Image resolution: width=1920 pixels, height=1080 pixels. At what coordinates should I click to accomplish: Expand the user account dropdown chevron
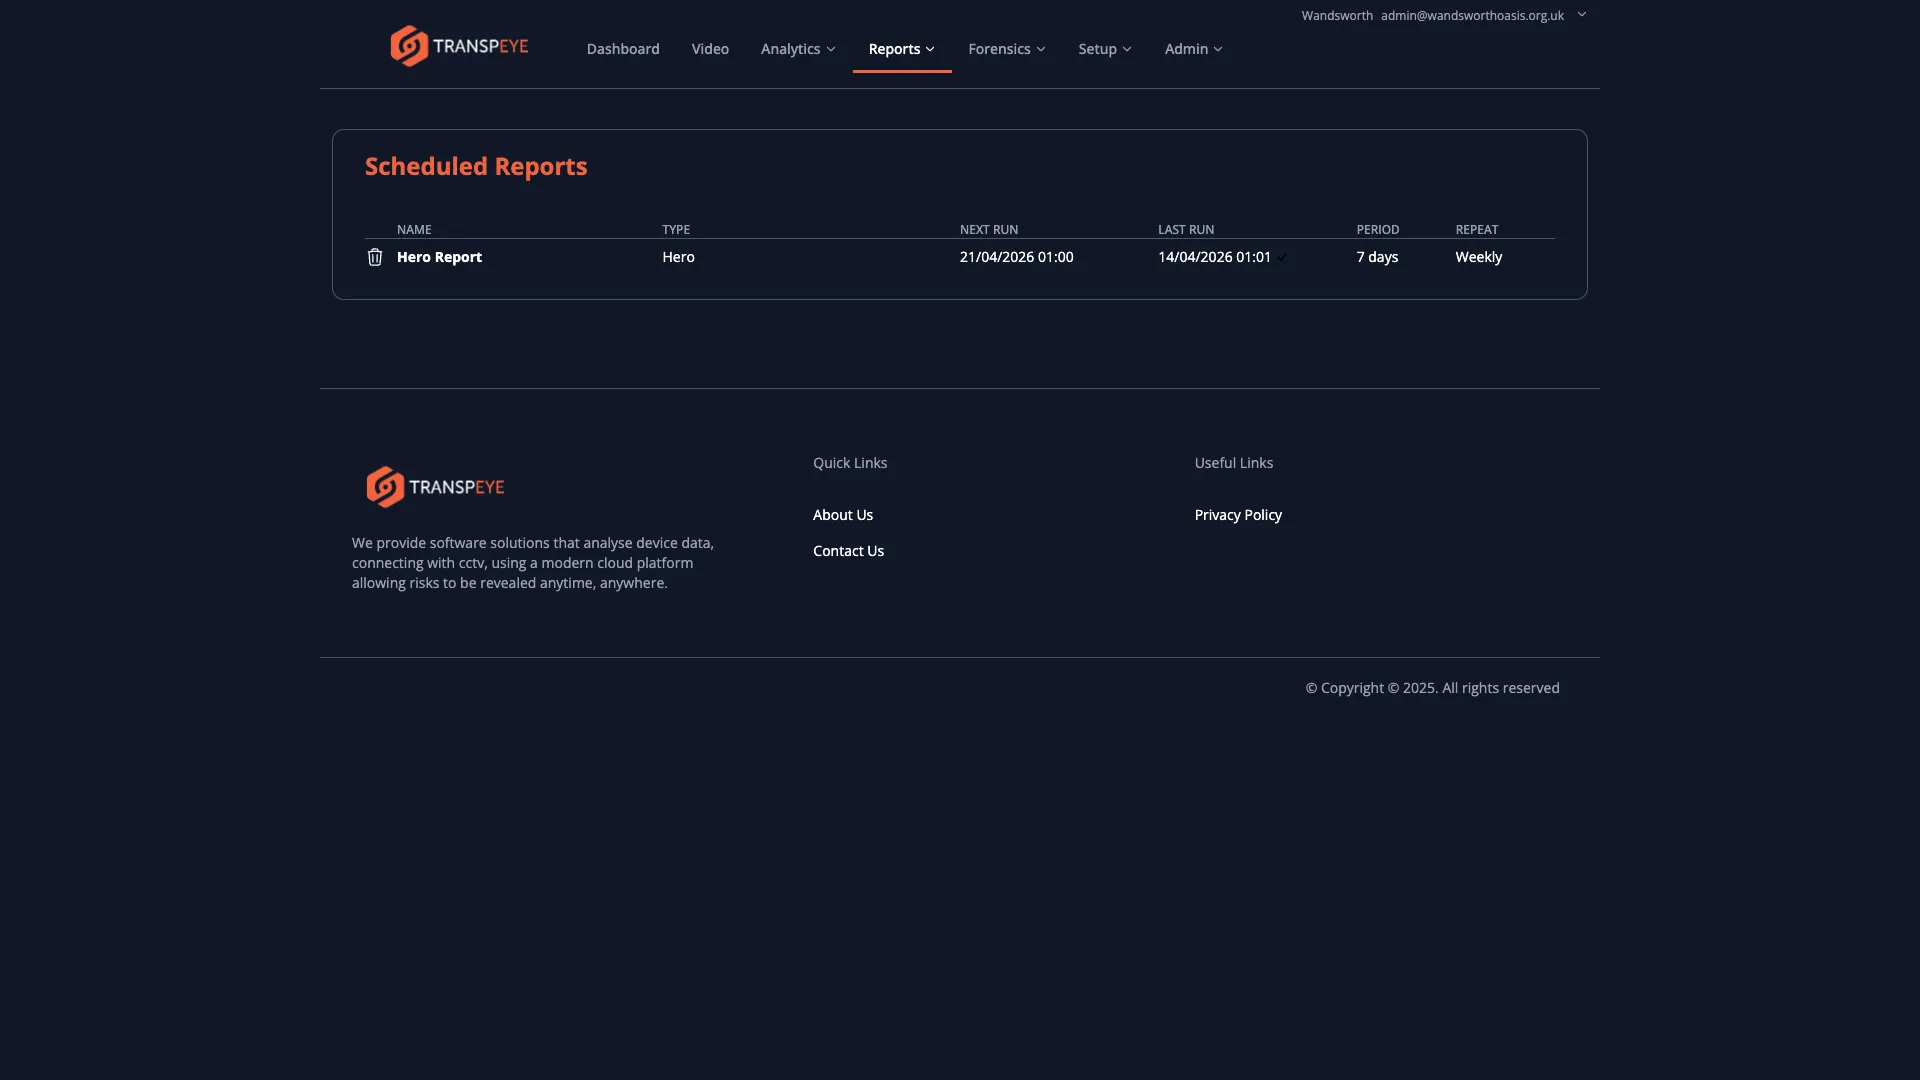pyautogui.click(x=1581, y=14)
